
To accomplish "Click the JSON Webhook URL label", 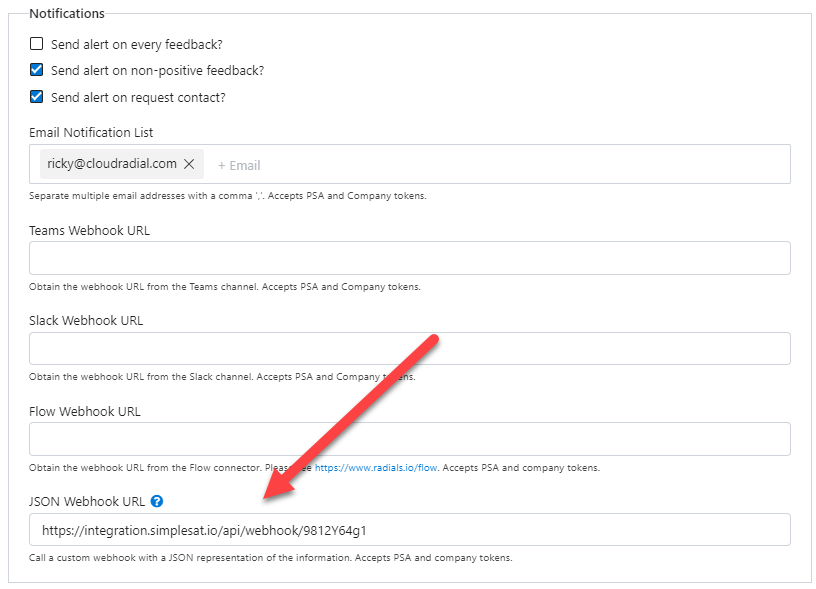I will coord(87,502).
